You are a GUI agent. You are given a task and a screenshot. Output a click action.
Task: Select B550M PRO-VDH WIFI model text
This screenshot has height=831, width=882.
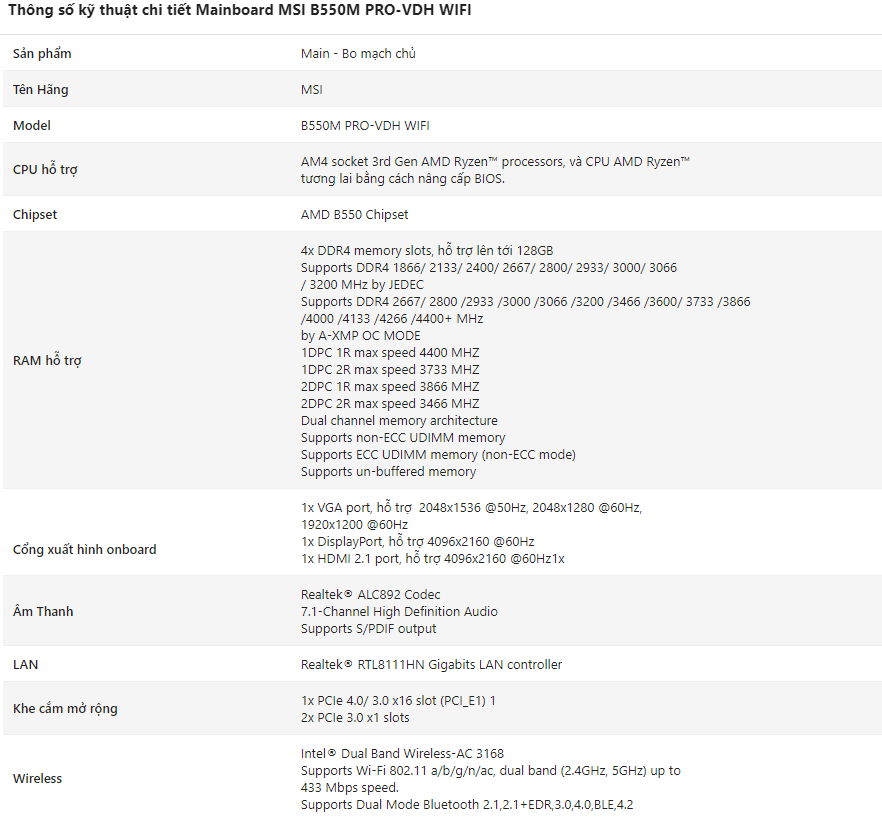click(365, 125)
